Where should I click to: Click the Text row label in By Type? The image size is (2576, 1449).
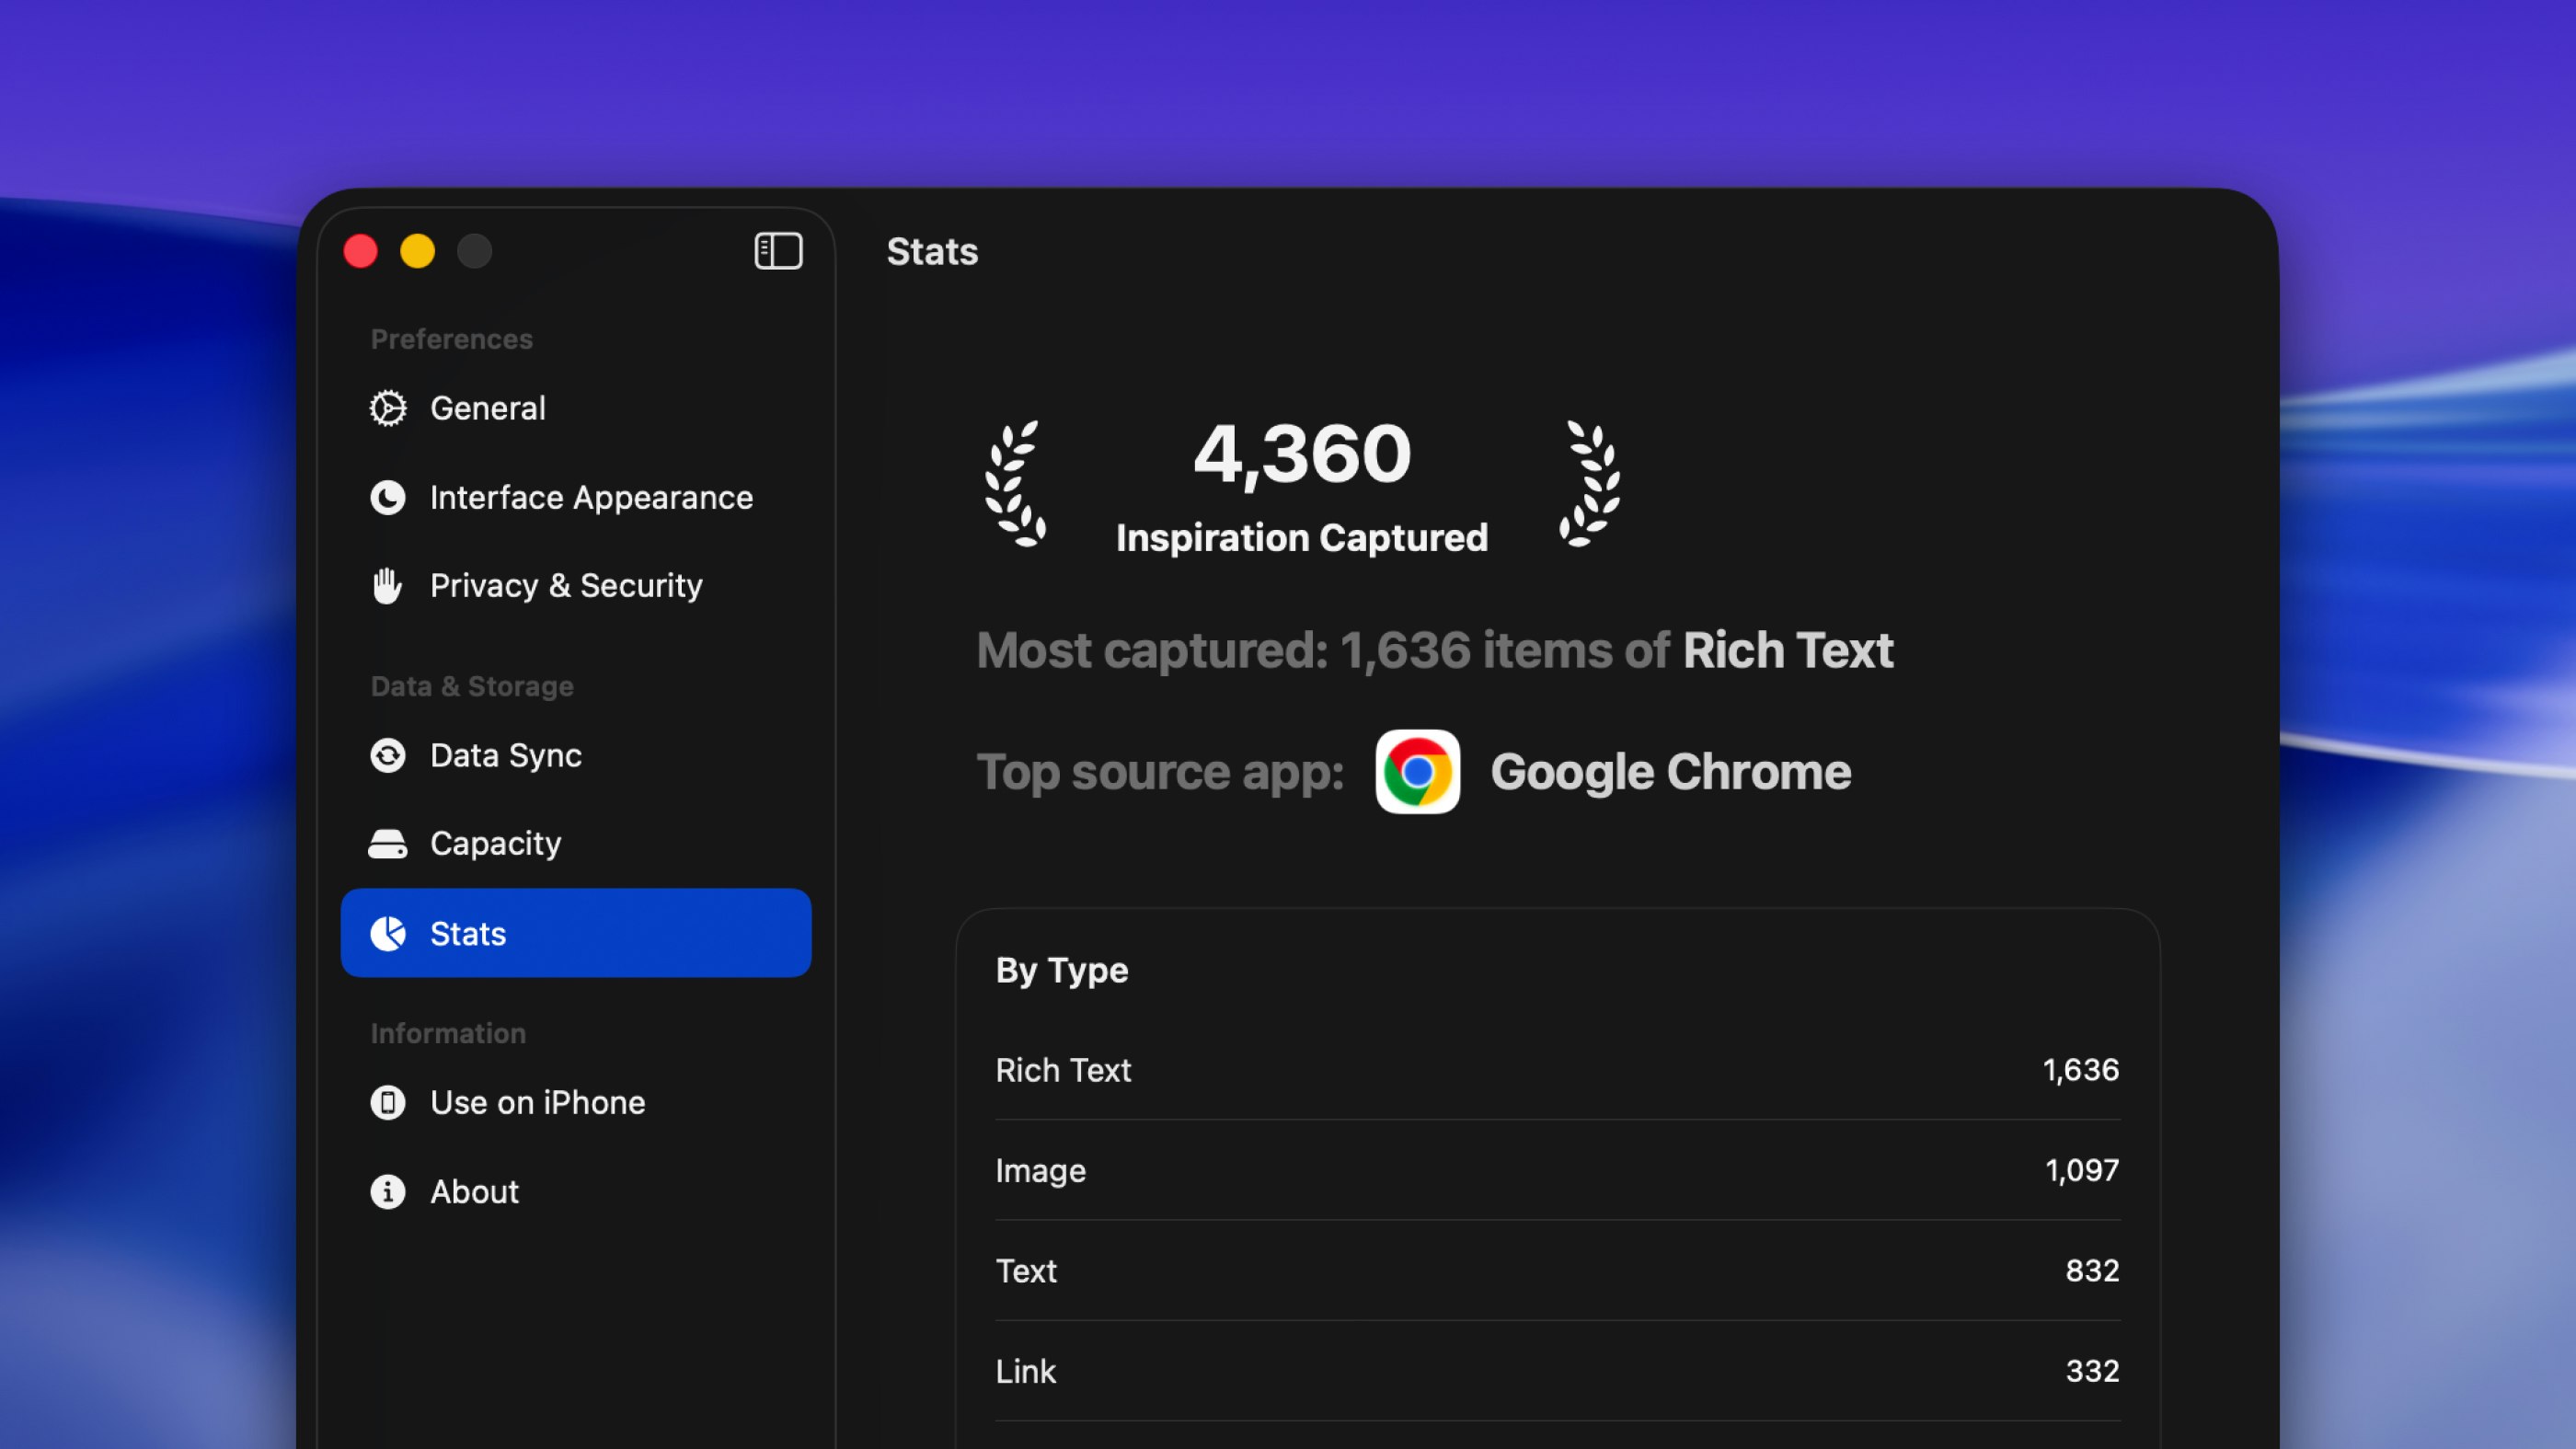(1026, 1270)
